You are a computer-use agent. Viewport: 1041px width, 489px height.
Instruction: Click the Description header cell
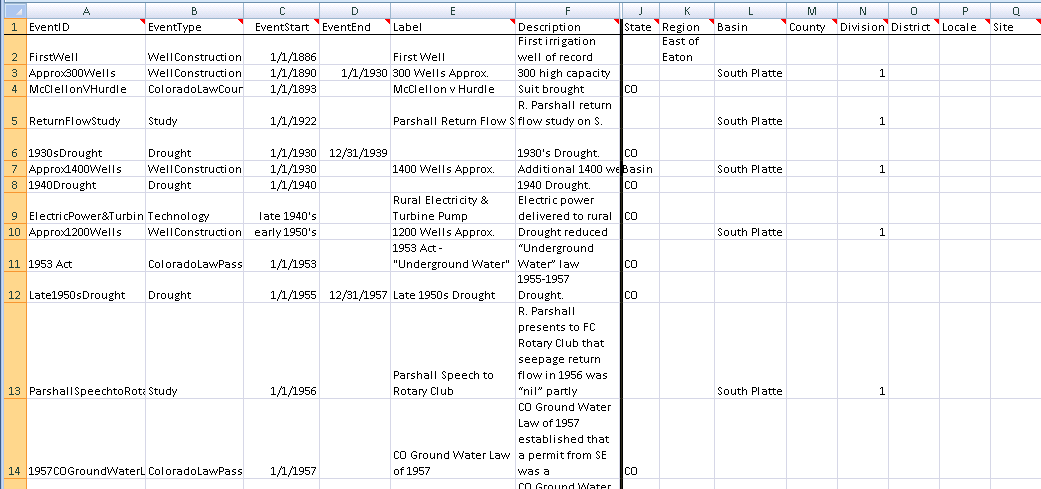tap(568, 27)
